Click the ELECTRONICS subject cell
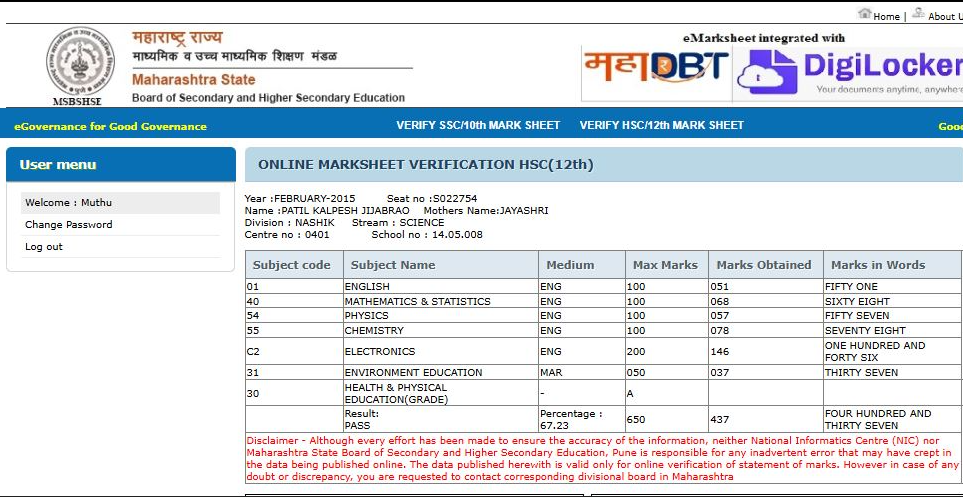963x497 pixels. coord(440,351)
